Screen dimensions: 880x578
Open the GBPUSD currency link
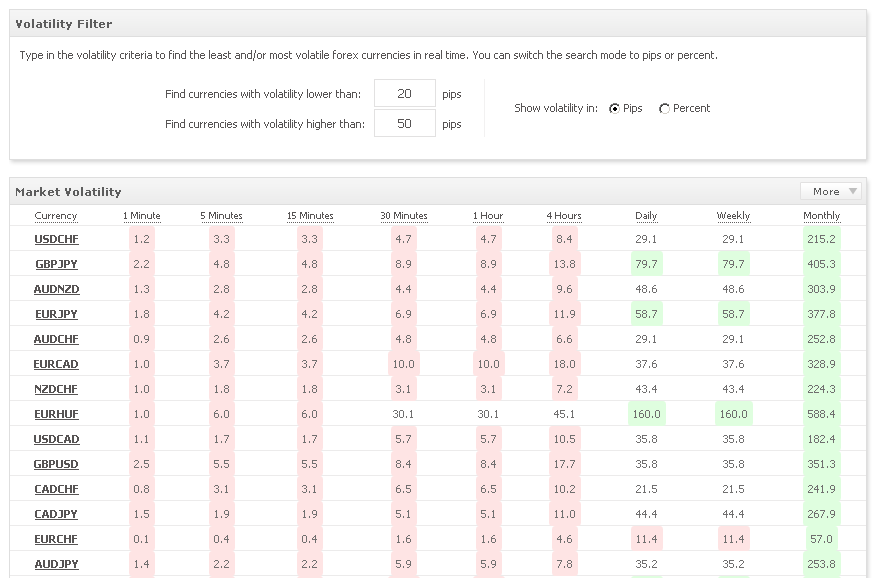coord(56,464)
